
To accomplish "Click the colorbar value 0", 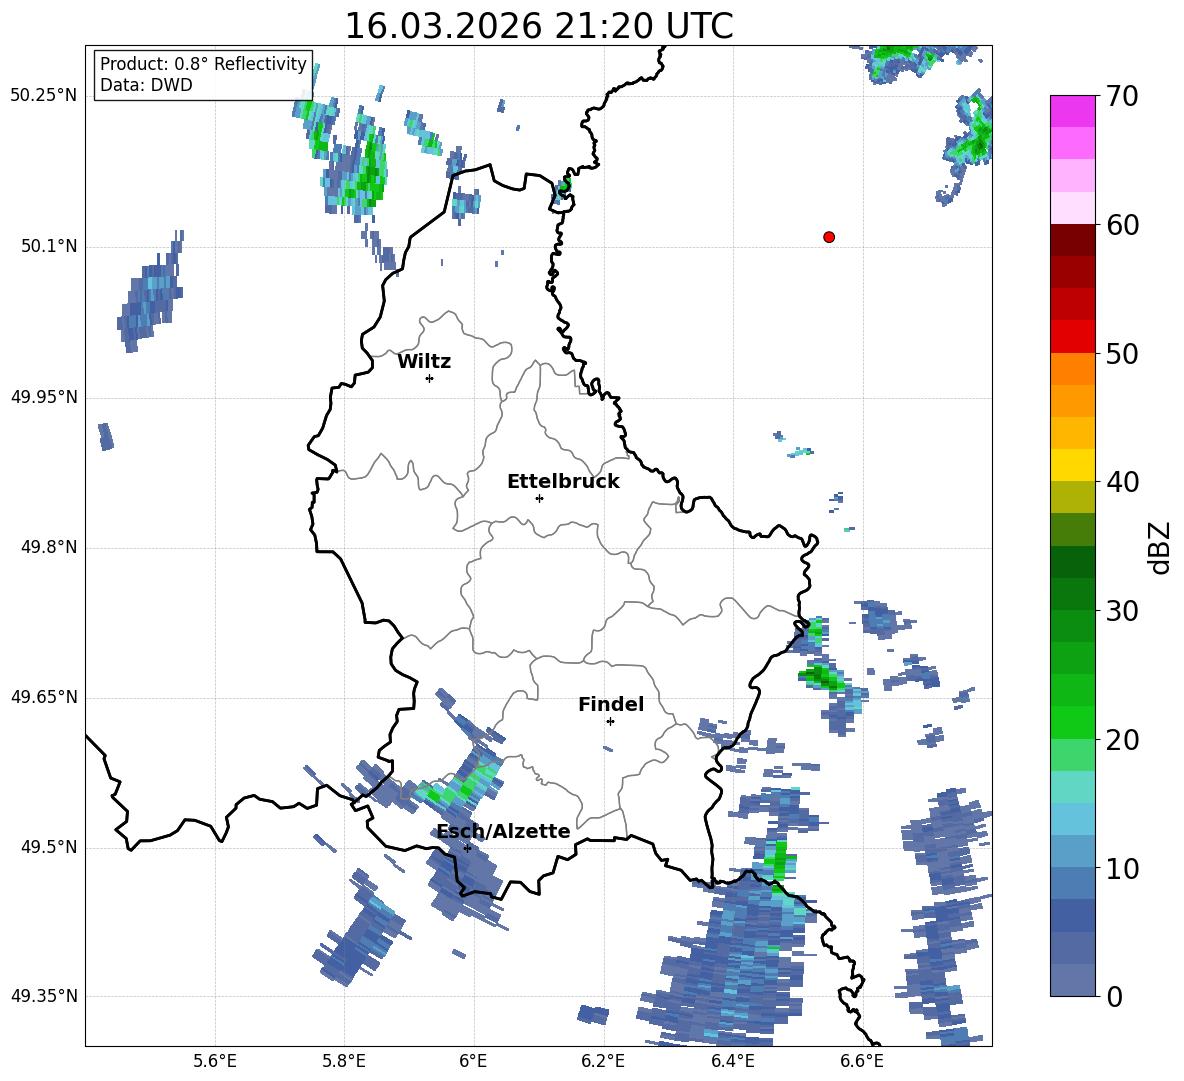I will pos(1114,996).
